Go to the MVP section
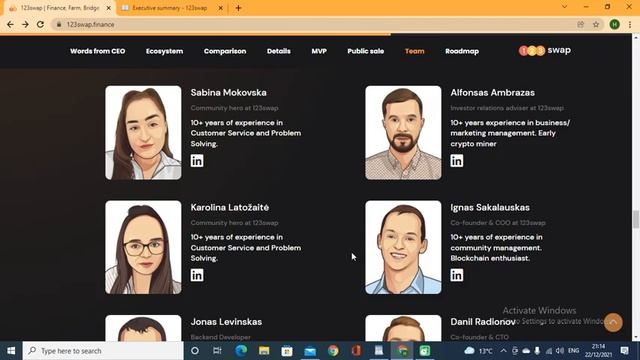The height and width of the screenshot is (360, 640). click(319, 51)
